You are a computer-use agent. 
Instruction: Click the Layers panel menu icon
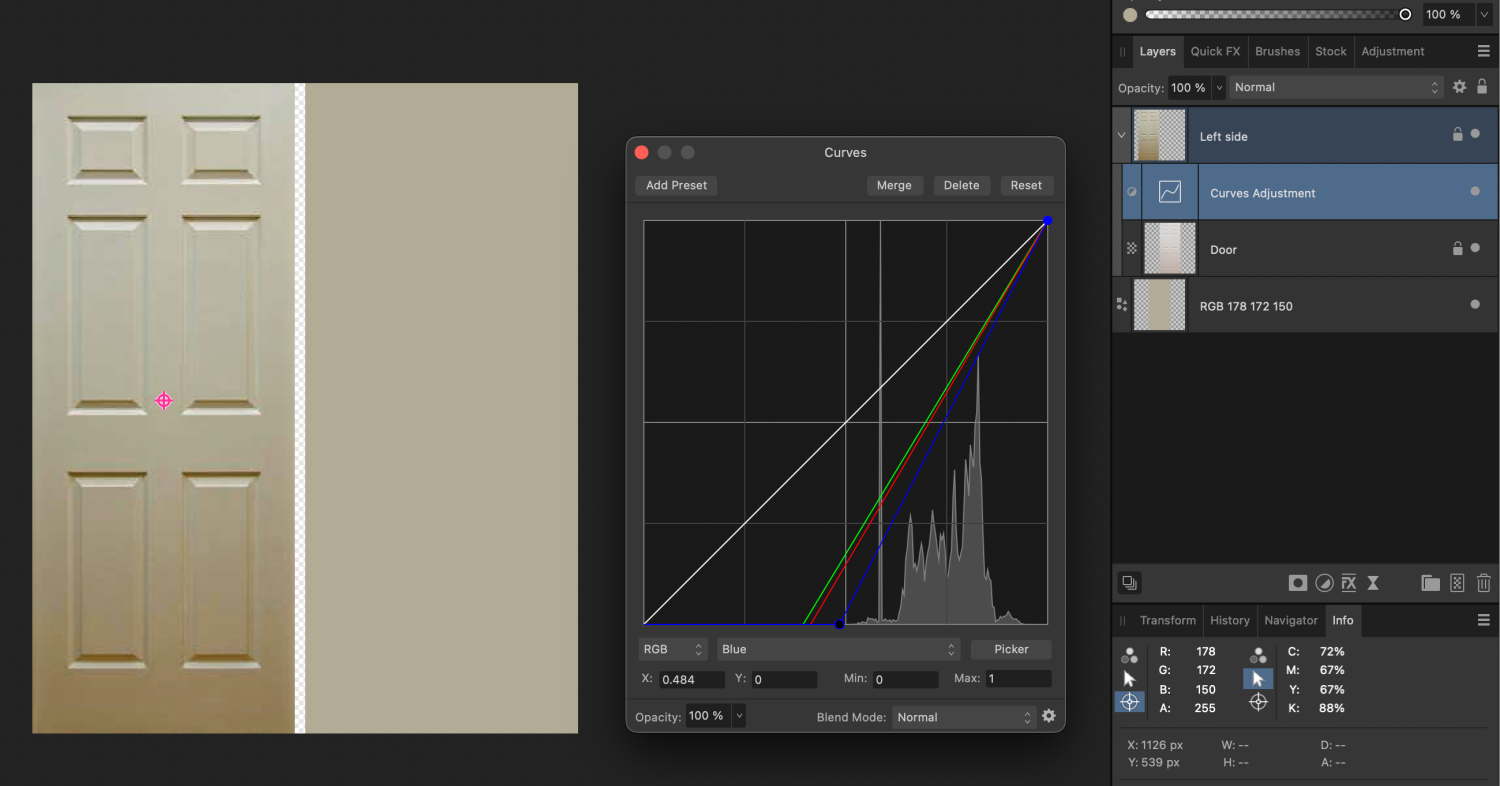coord(1484,51)
